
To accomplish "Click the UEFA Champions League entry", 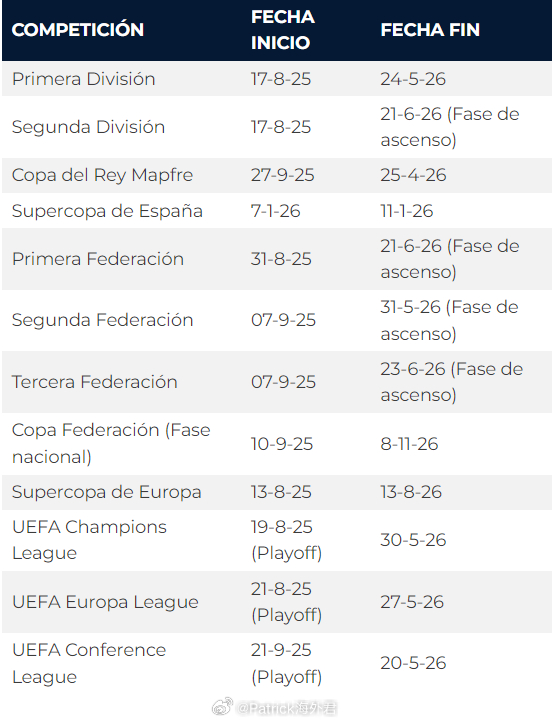I will tap(89, 540).
